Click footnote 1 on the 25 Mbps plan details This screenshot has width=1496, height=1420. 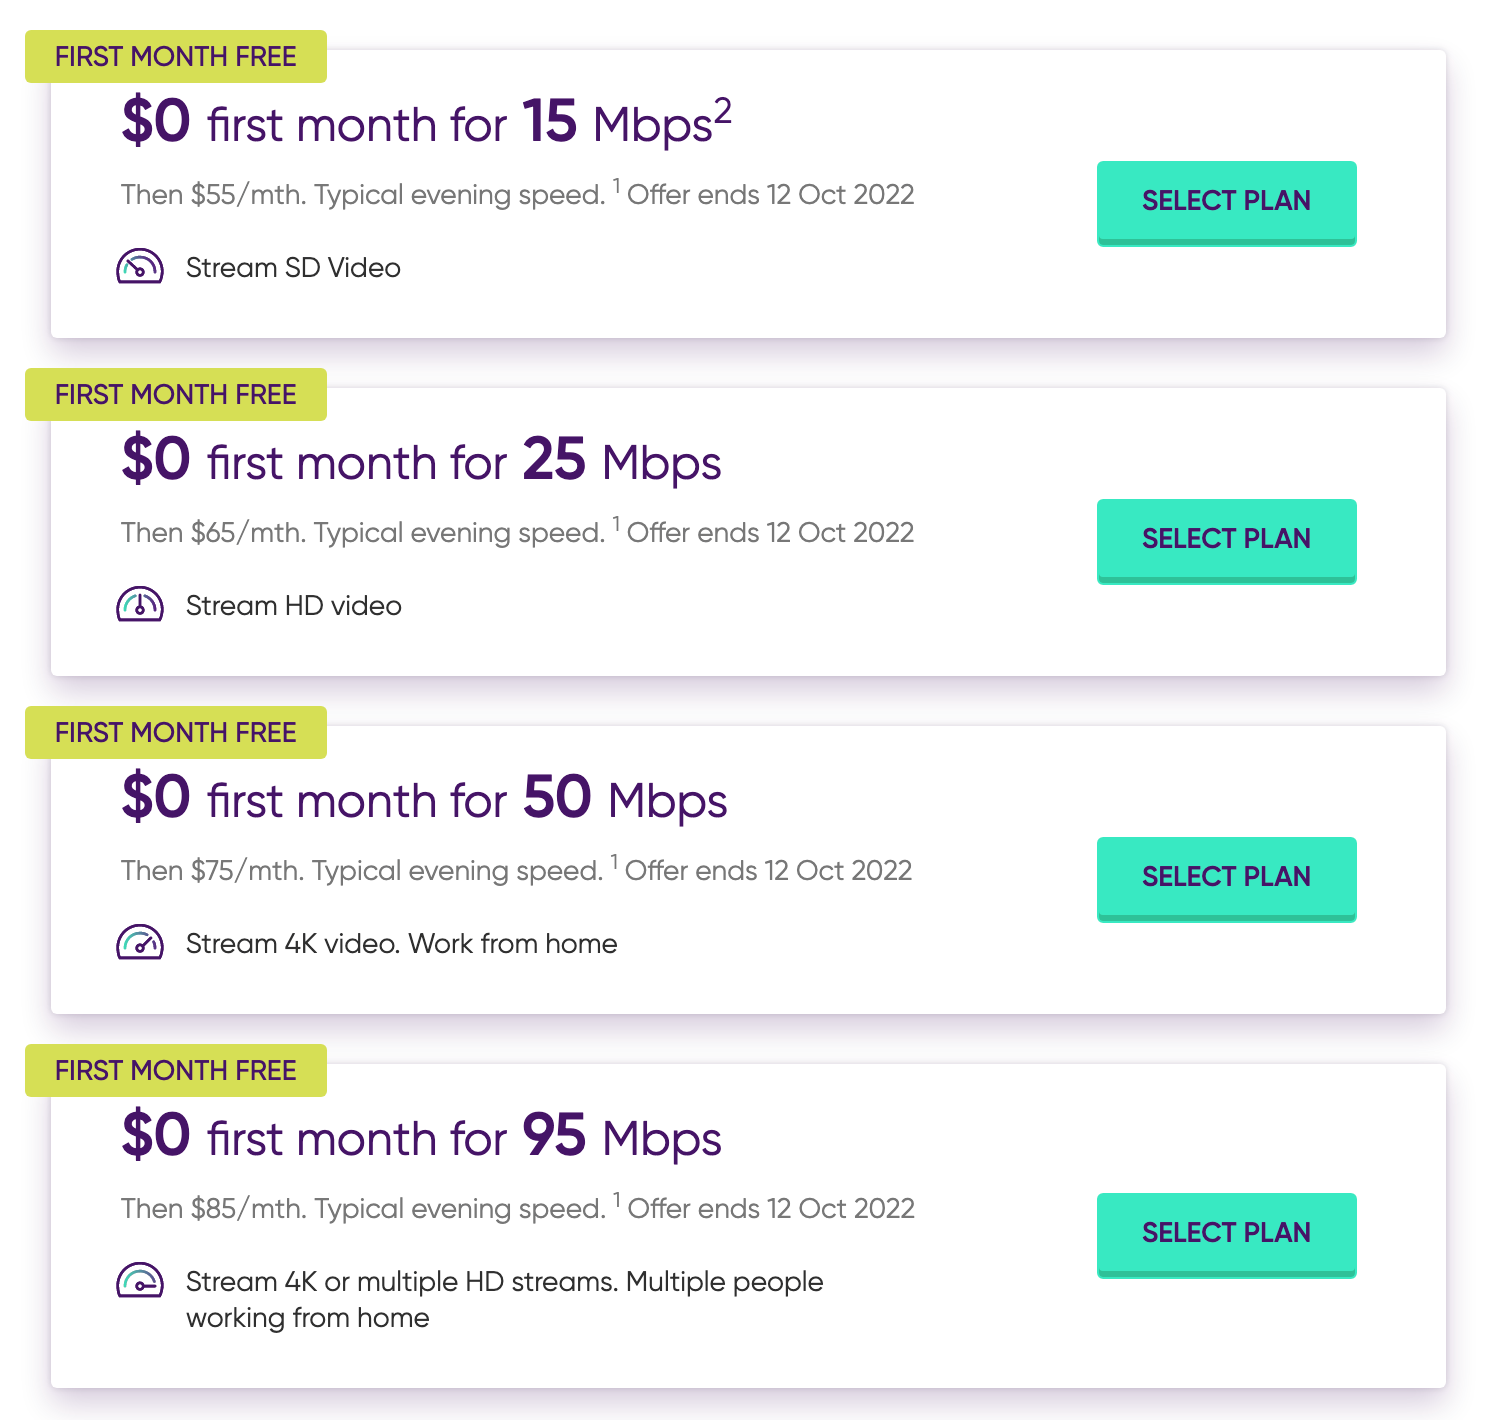click(x=616, y=522)
